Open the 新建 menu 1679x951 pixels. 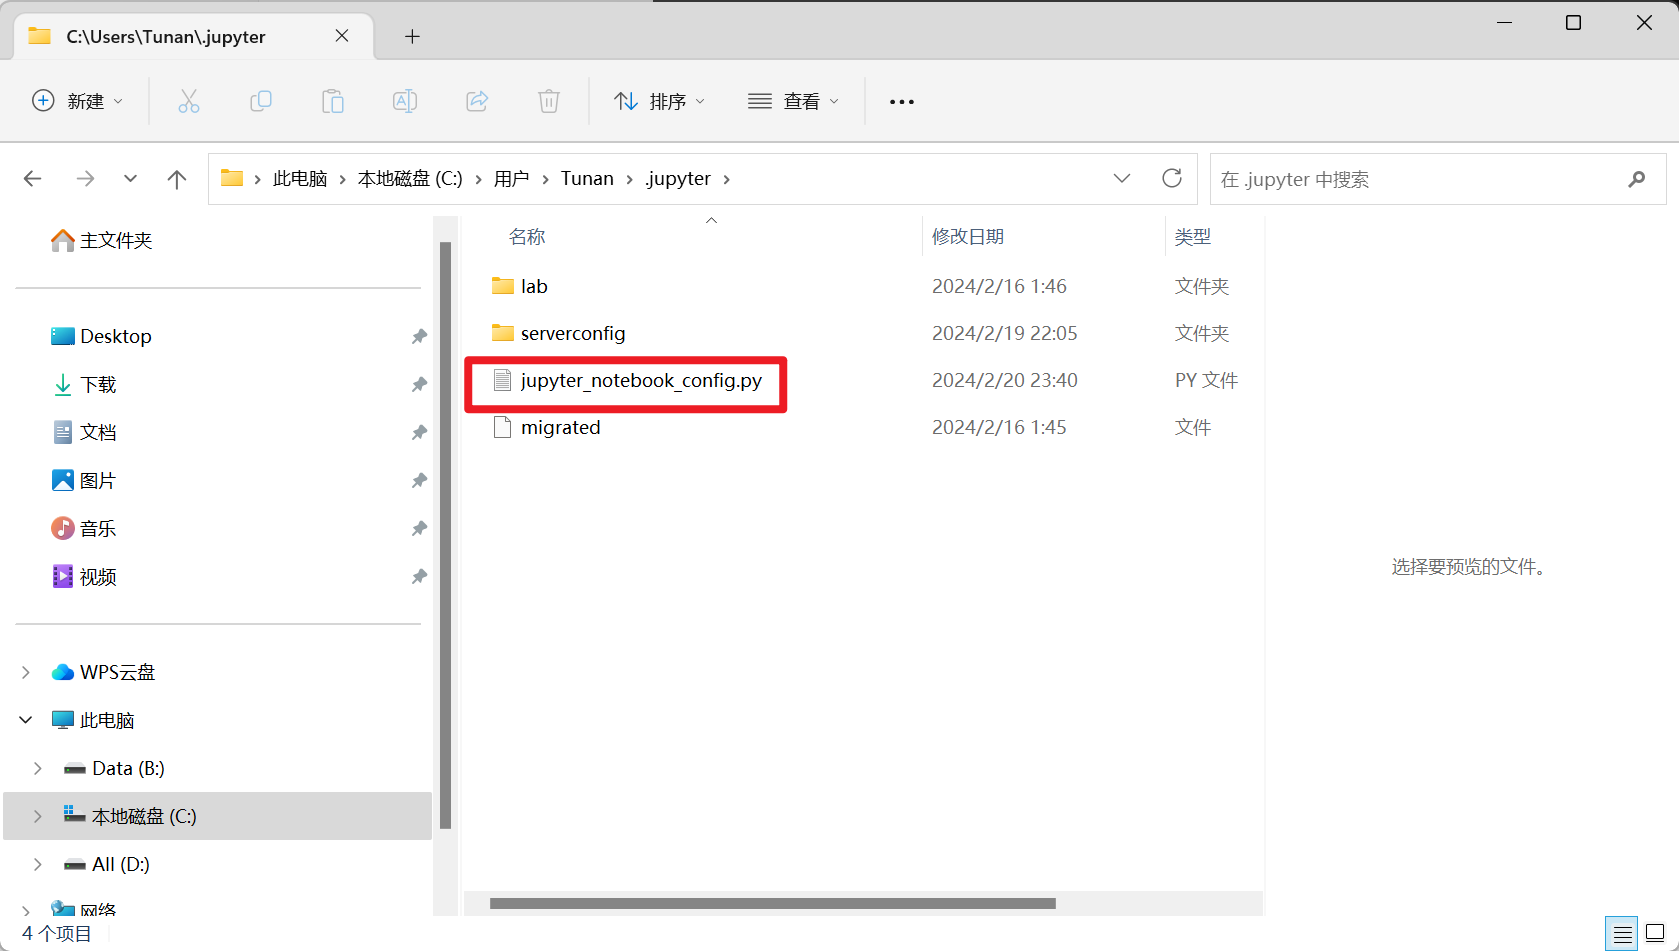78,101
